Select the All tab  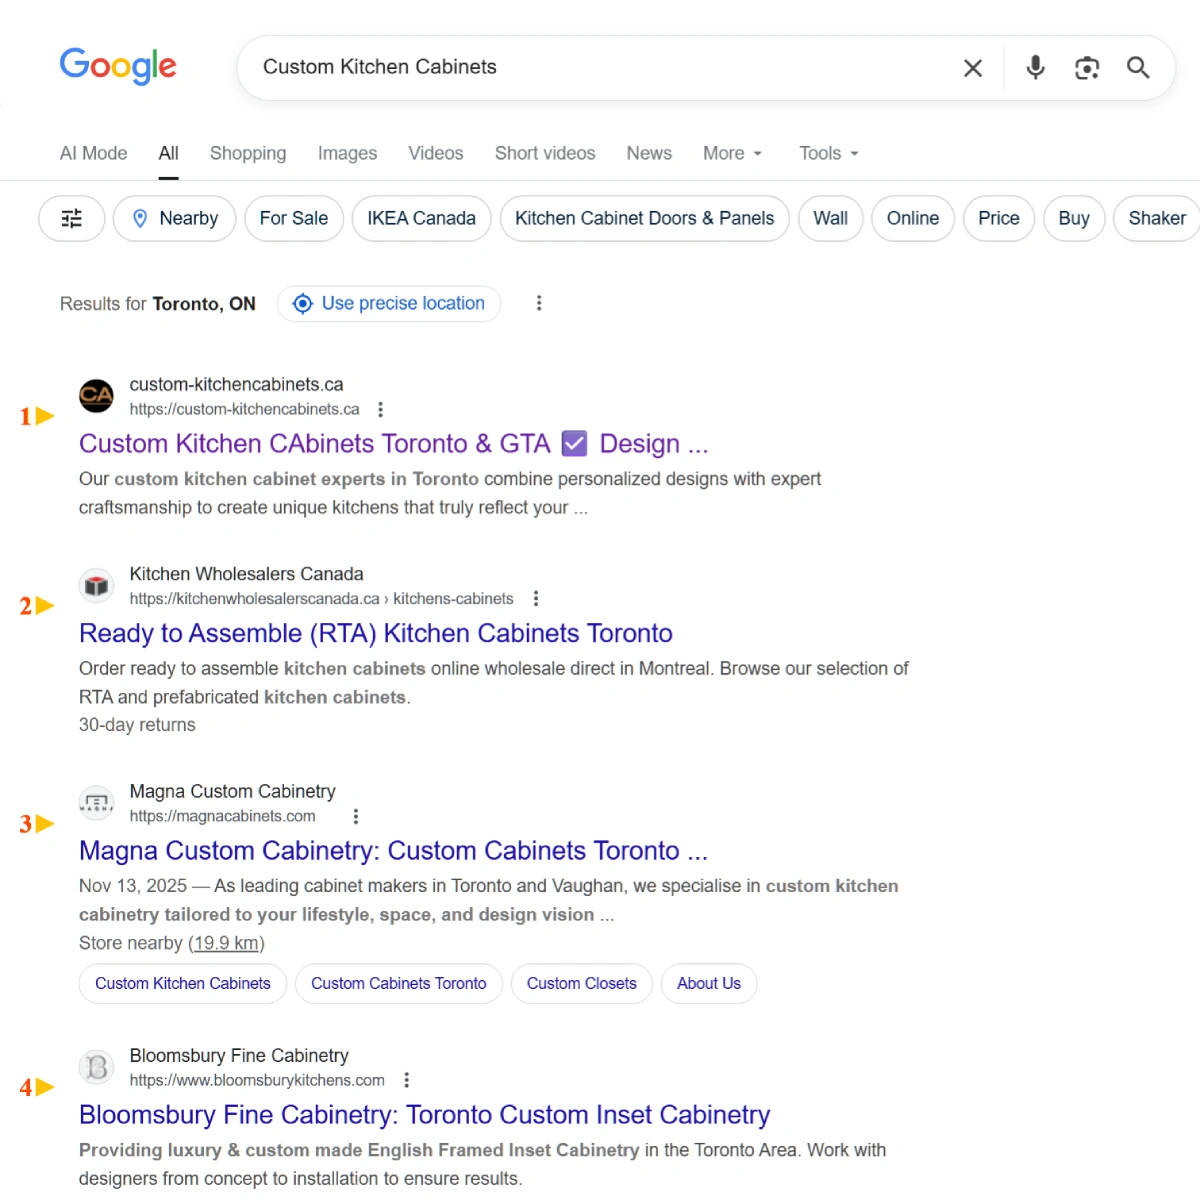click(x=168, y=153)
